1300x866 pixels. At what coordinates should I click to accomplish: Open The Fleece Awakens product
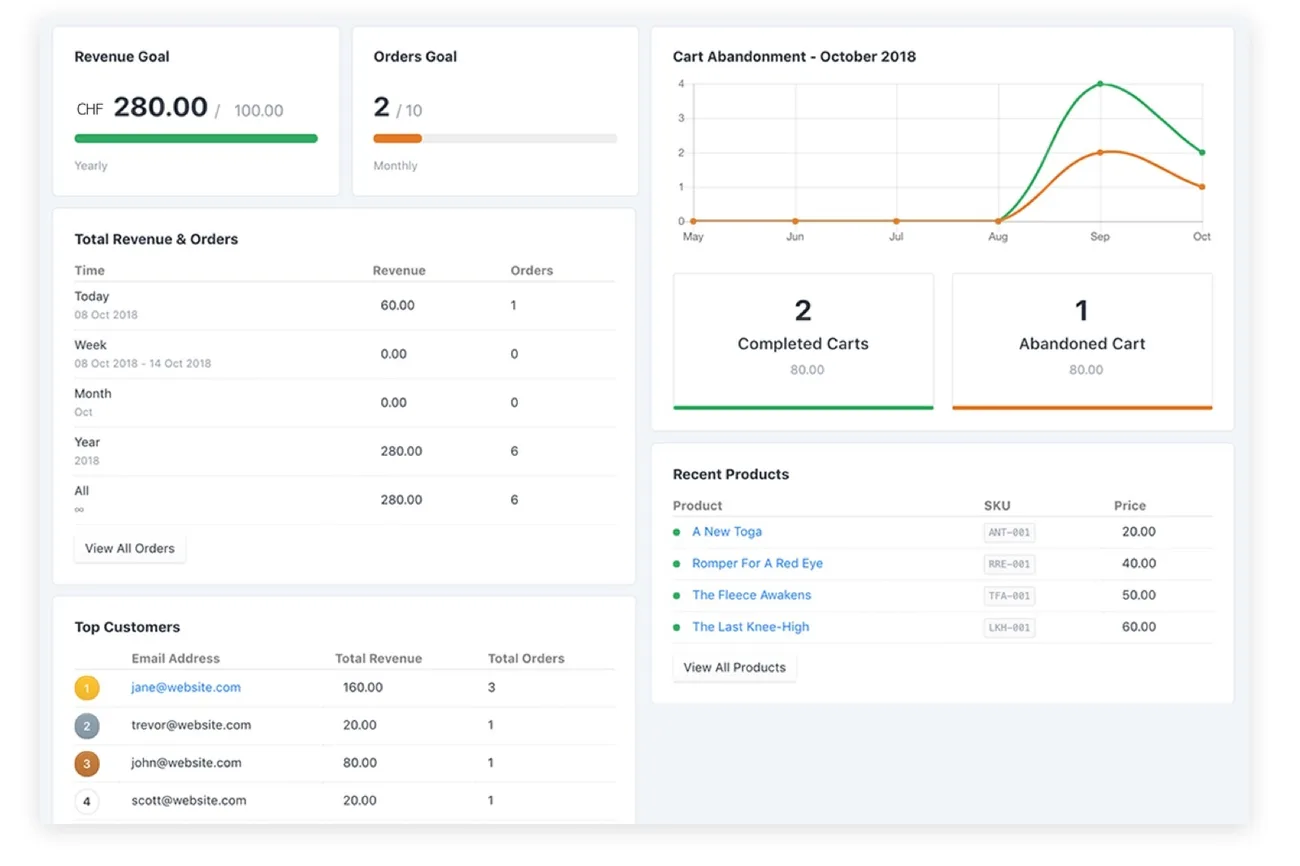[x=752, y=595]
